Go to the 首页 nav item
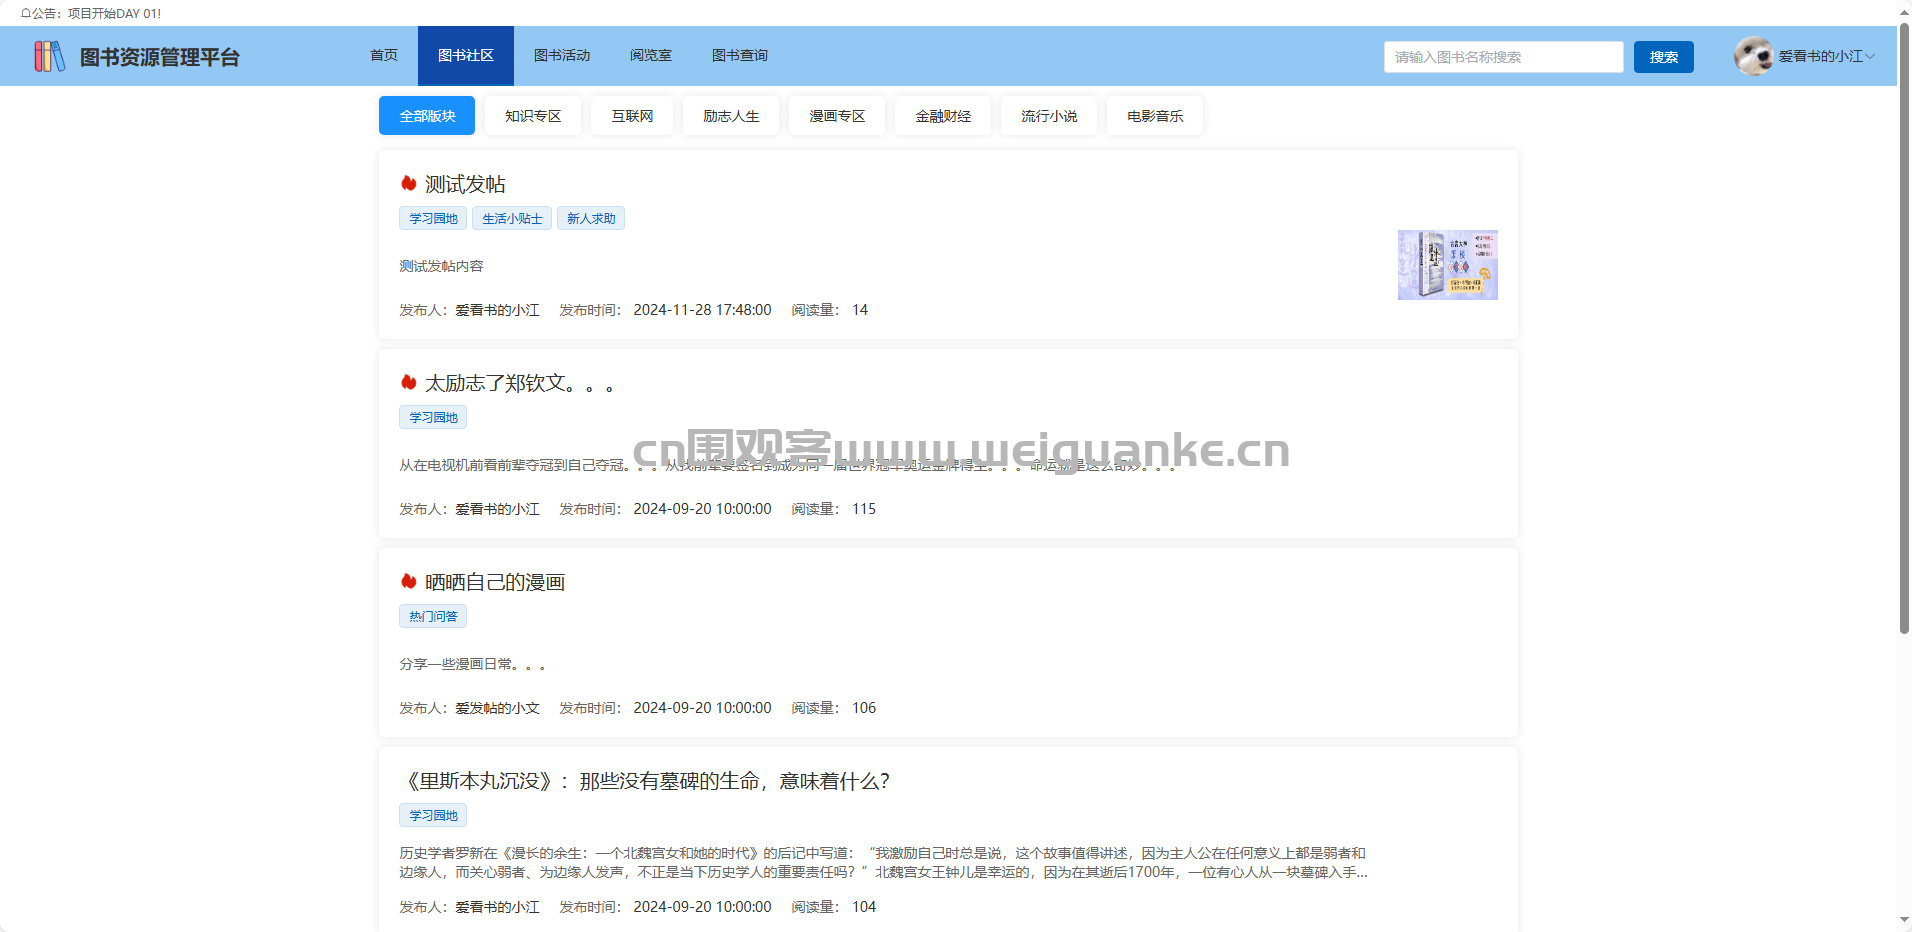Image resolution: width=1912 pixels, height=932 pixels. point(384,55)
